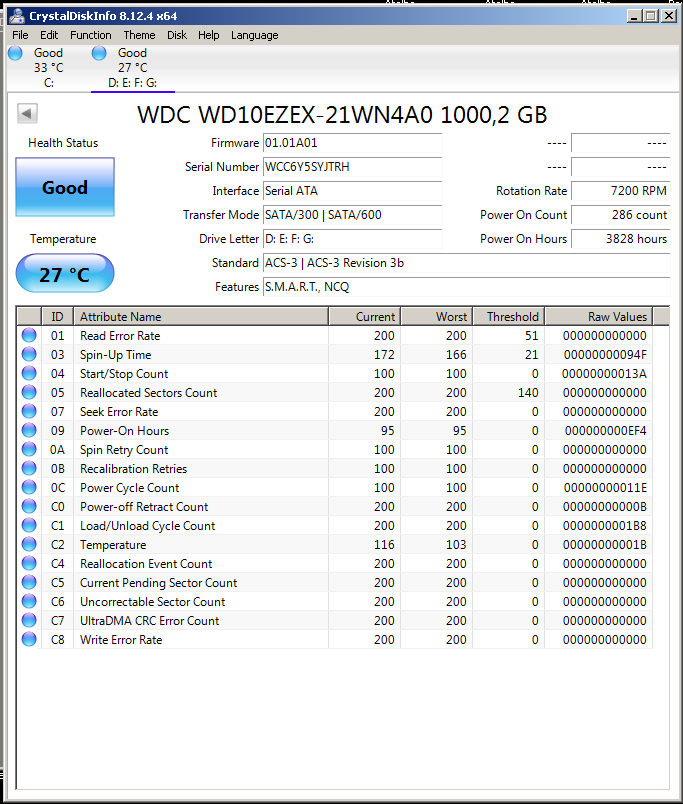The width and height of the screenshot is (683, 804).
Task: Click the Rotation Rate value 7200 RPM
Action: (620, 191)
